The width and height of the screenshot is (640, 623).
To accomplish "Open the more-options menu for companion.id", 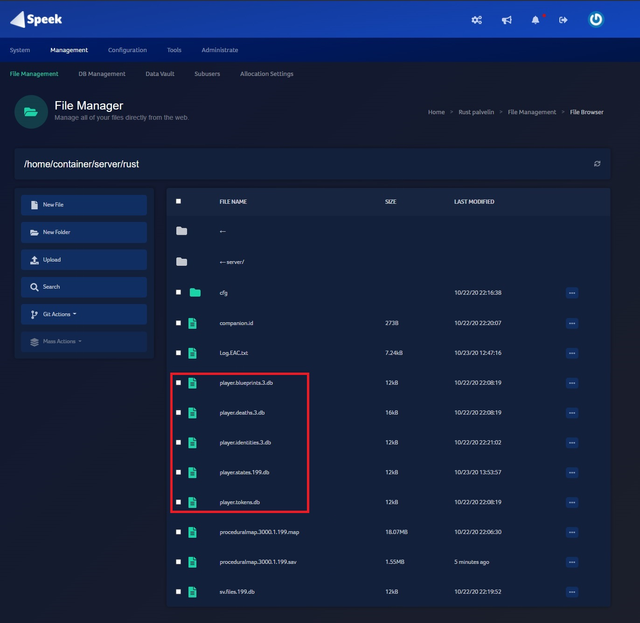I will pos(572,323).
